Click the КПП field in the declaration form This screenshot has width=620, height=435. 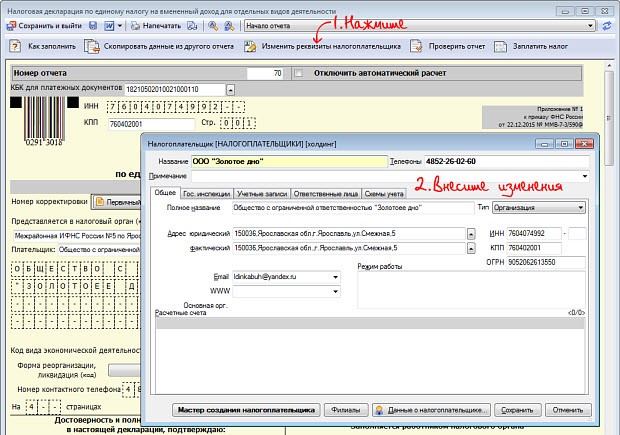pyautogui.click(x=151, y=124)
